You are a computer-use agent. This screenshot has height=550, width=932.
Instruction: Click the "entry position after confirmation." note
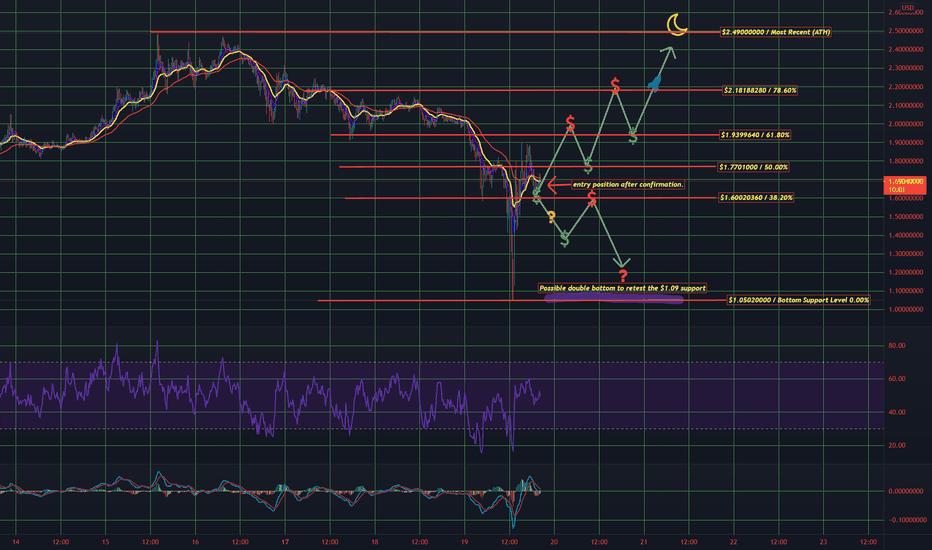pos(628,185)
